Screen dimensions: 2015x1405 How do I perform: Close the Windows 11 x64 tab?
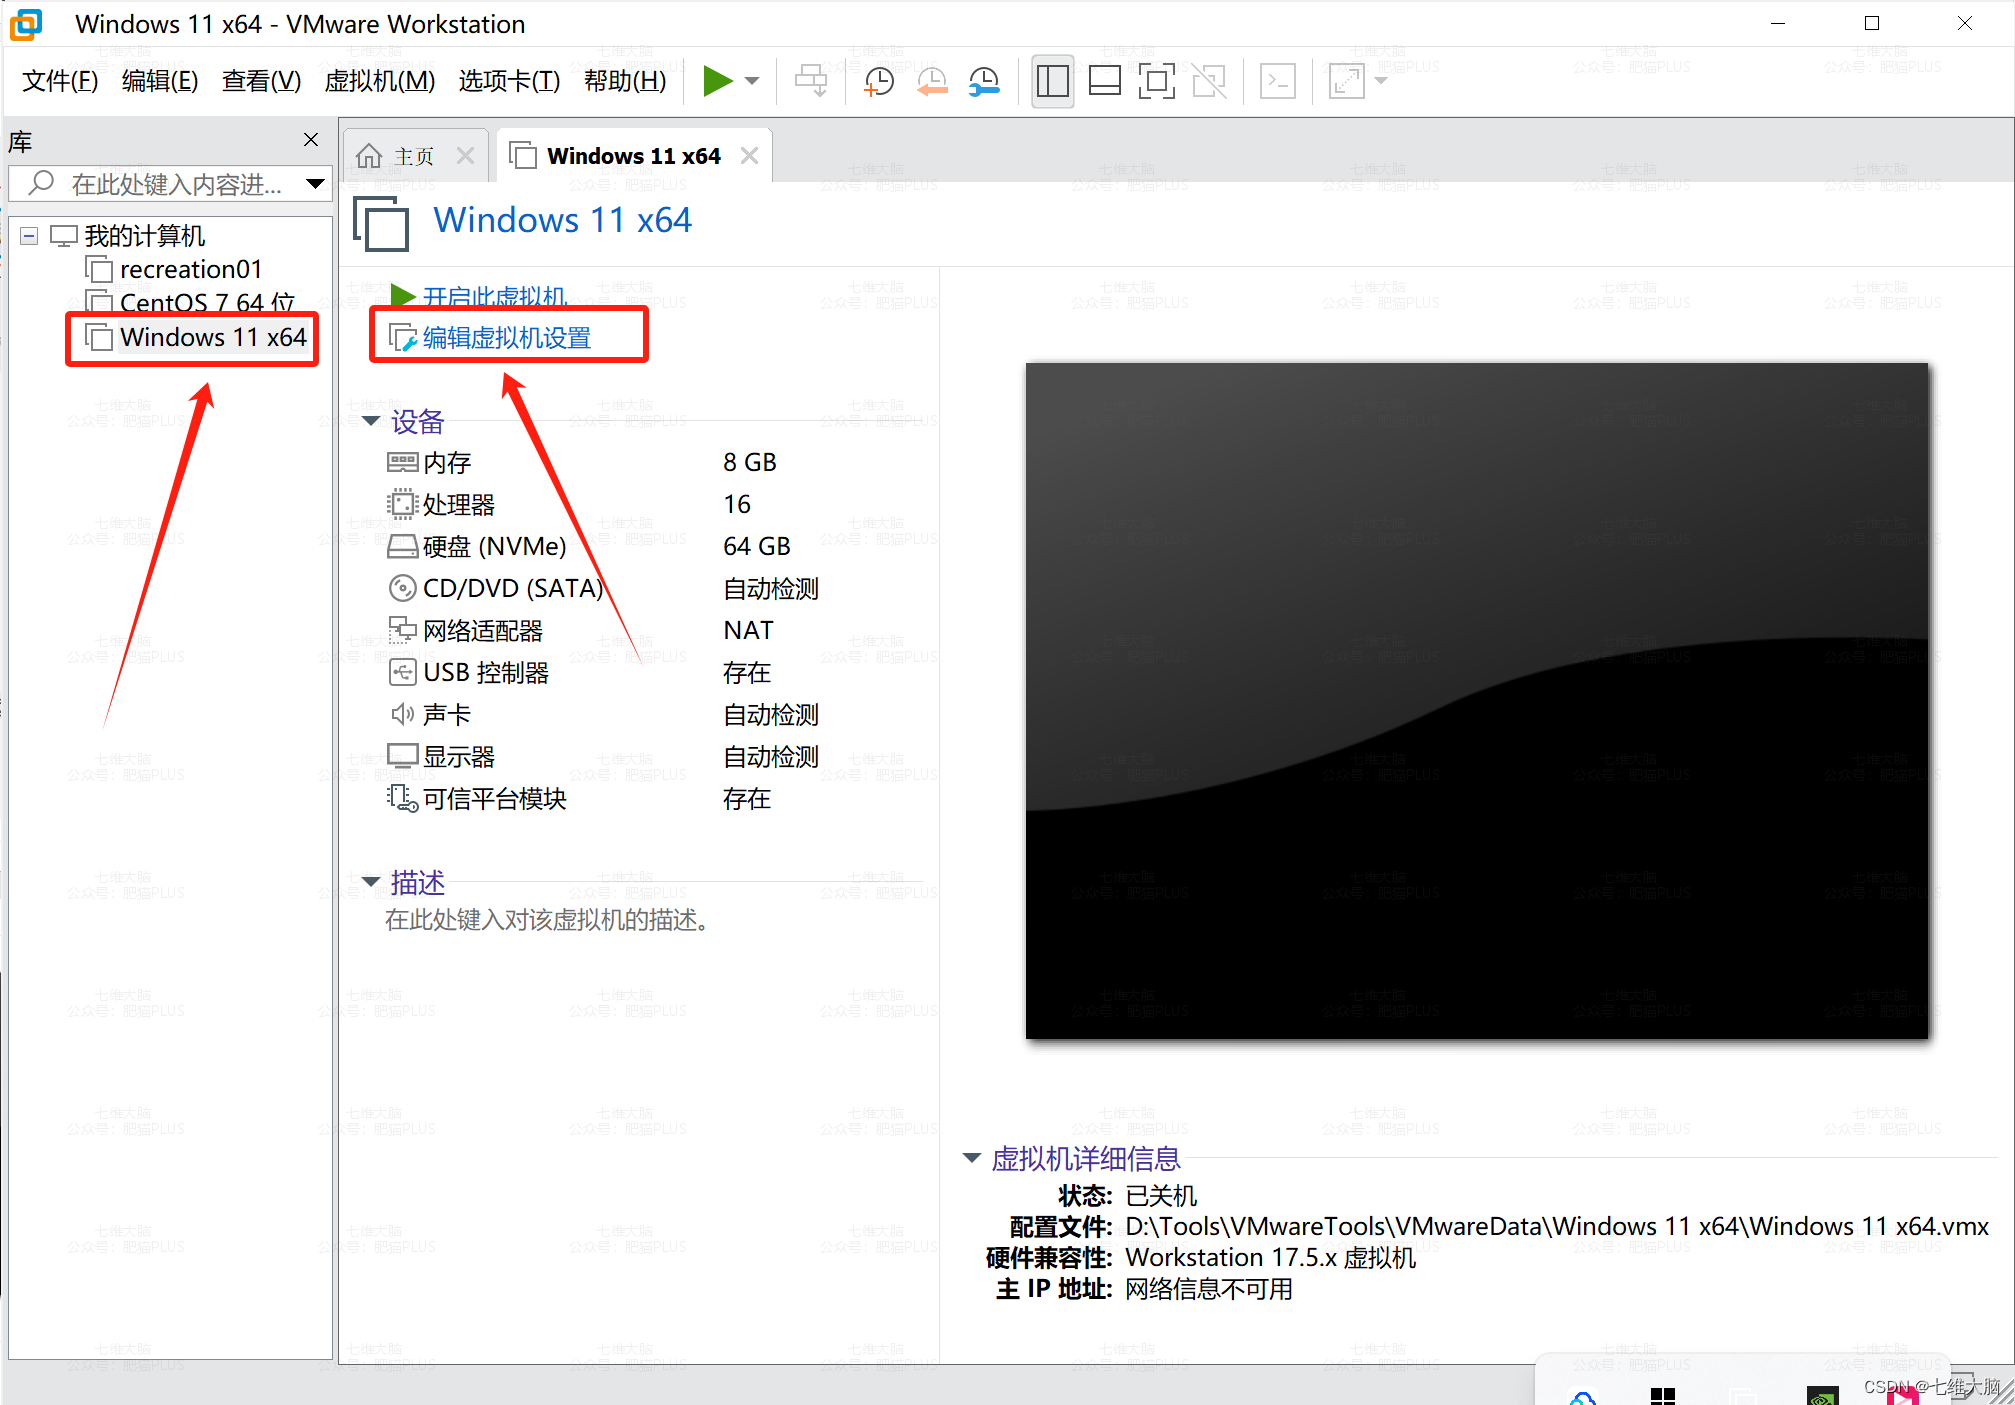[749, 156]
